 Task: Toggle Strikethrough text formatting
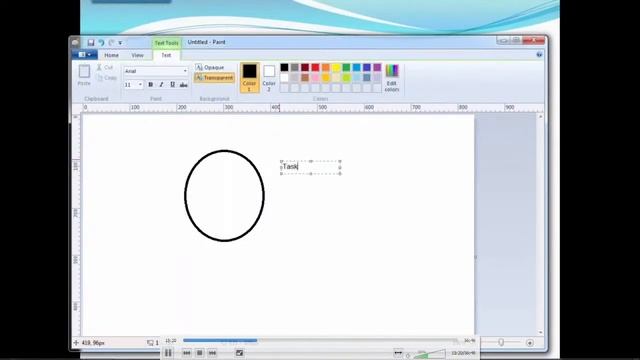pos(184,84)
